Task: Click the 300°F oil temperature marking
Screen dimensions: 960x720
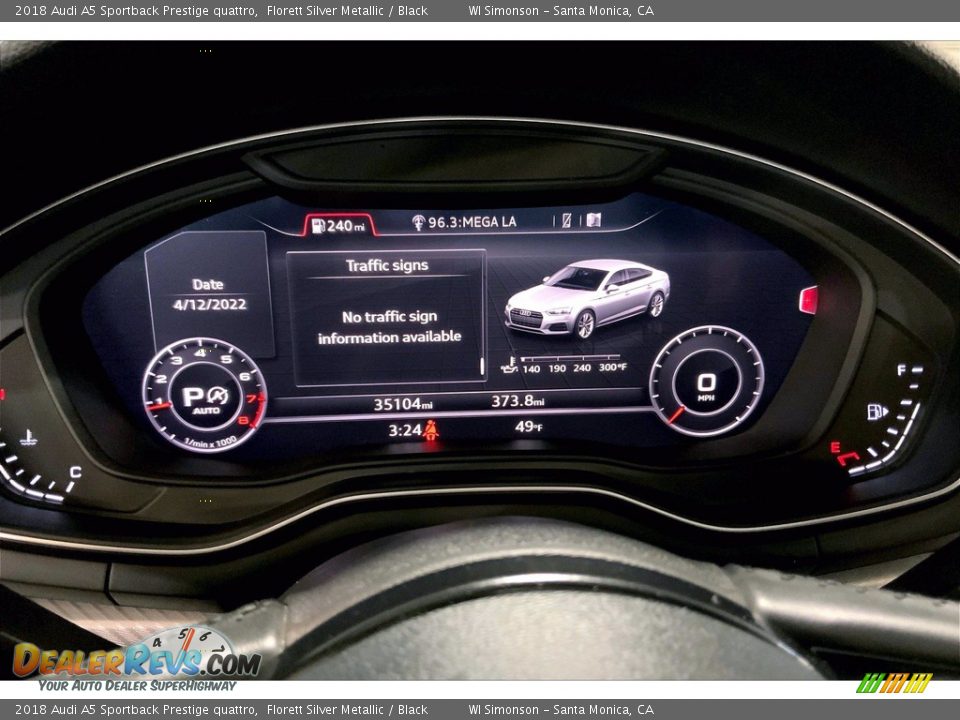Action: [x=613, y=367]
